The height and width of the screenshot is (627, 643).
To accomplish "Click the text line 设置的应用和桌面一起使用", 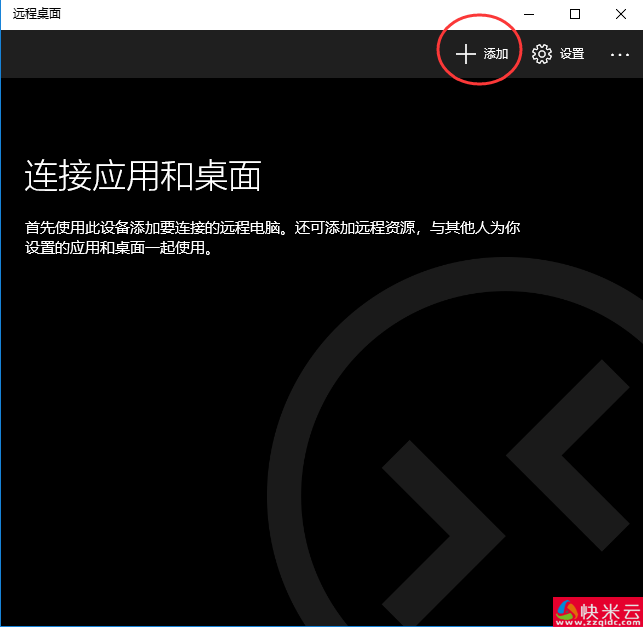I will pyautogui.click(x=119, y=248).
